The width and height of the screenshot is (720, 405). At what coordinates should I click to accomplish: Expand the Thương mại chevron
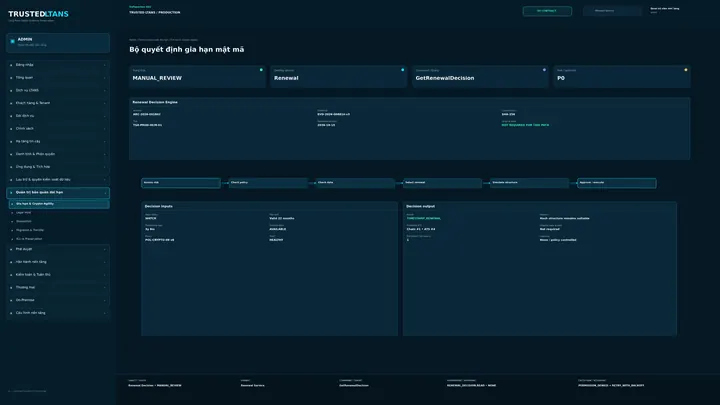coord(105,287)
